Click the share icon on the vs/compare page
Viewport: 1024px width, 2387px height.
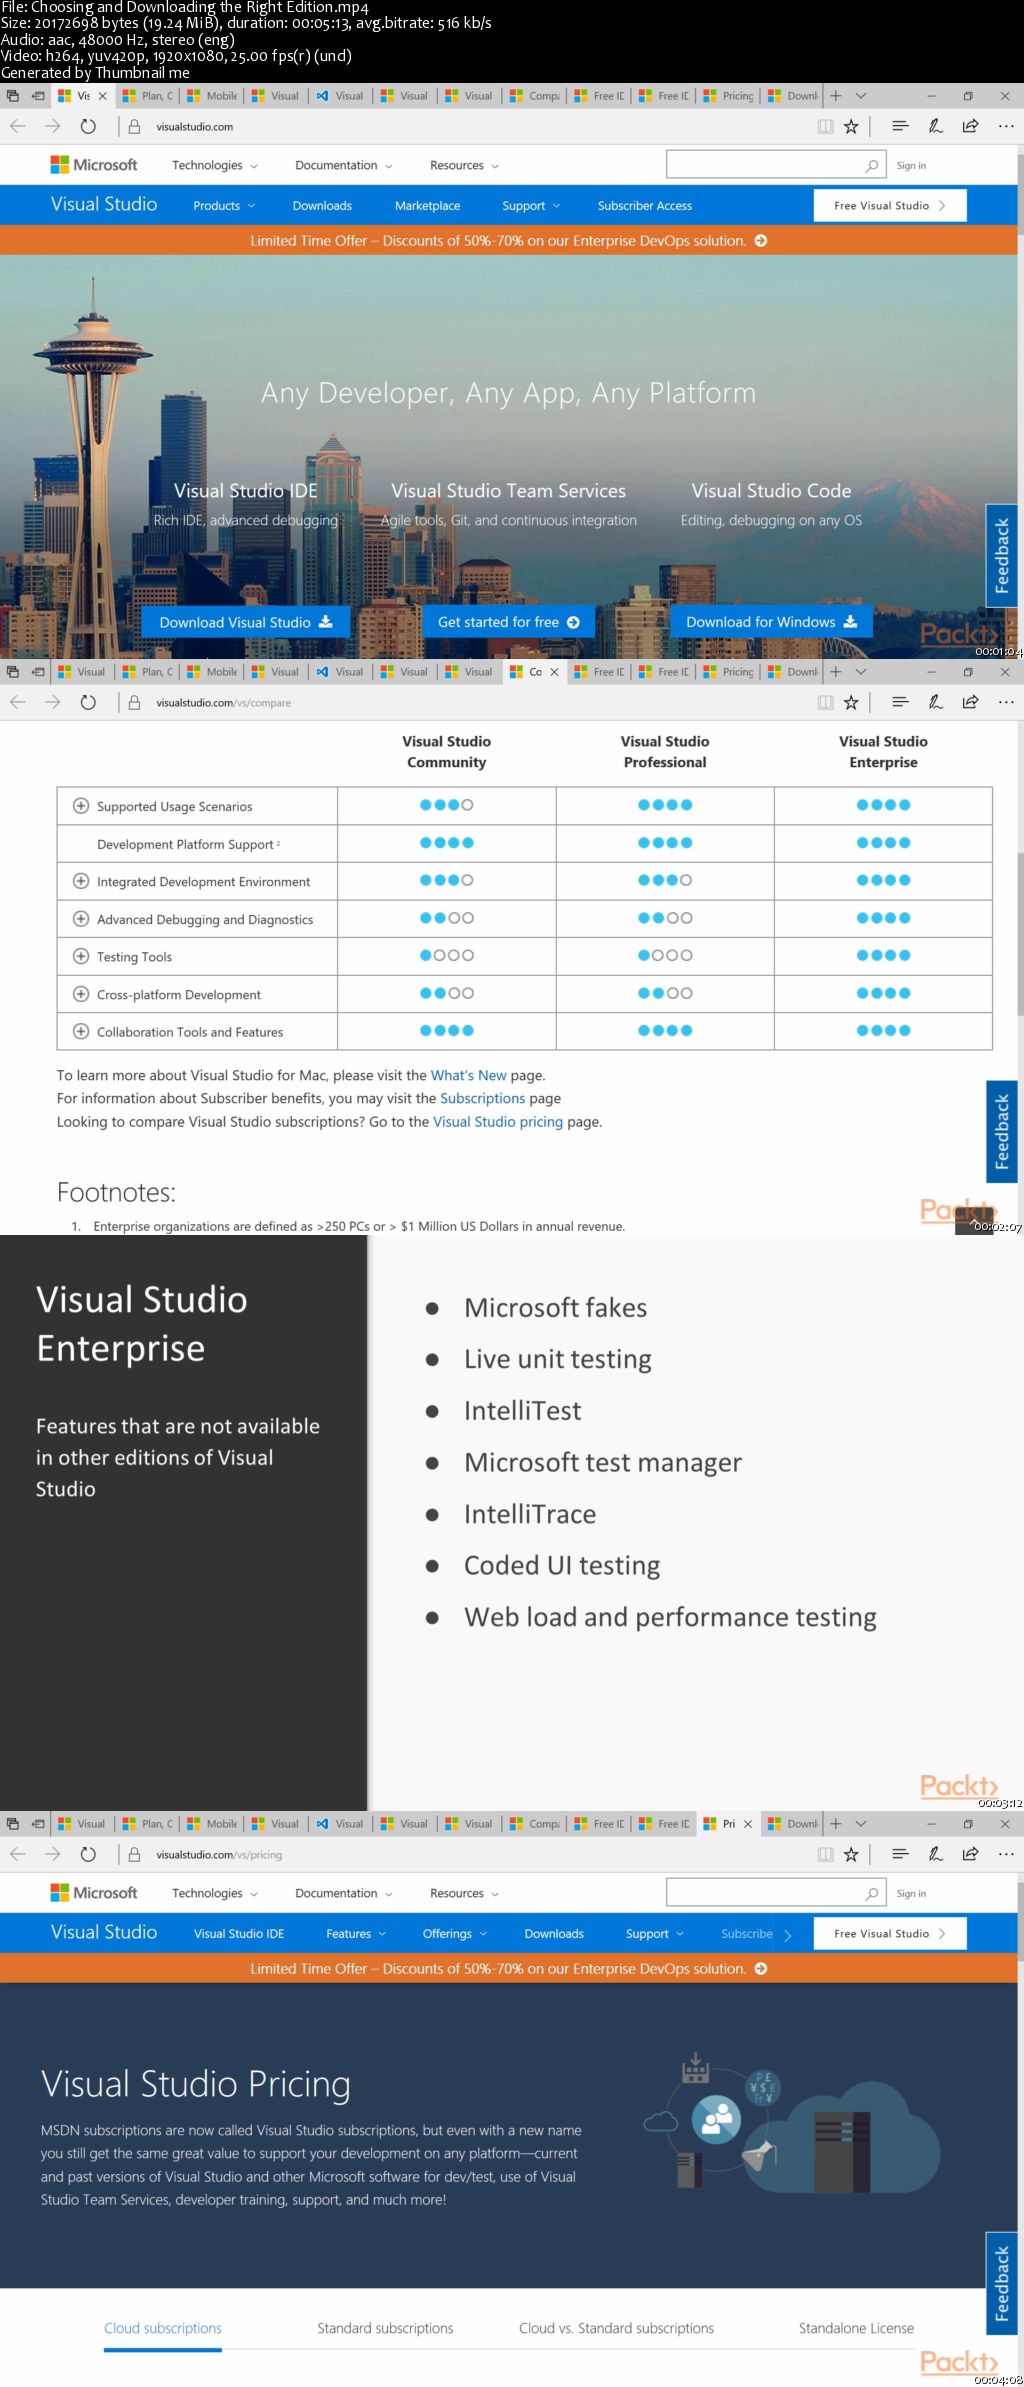pos(970,703)
